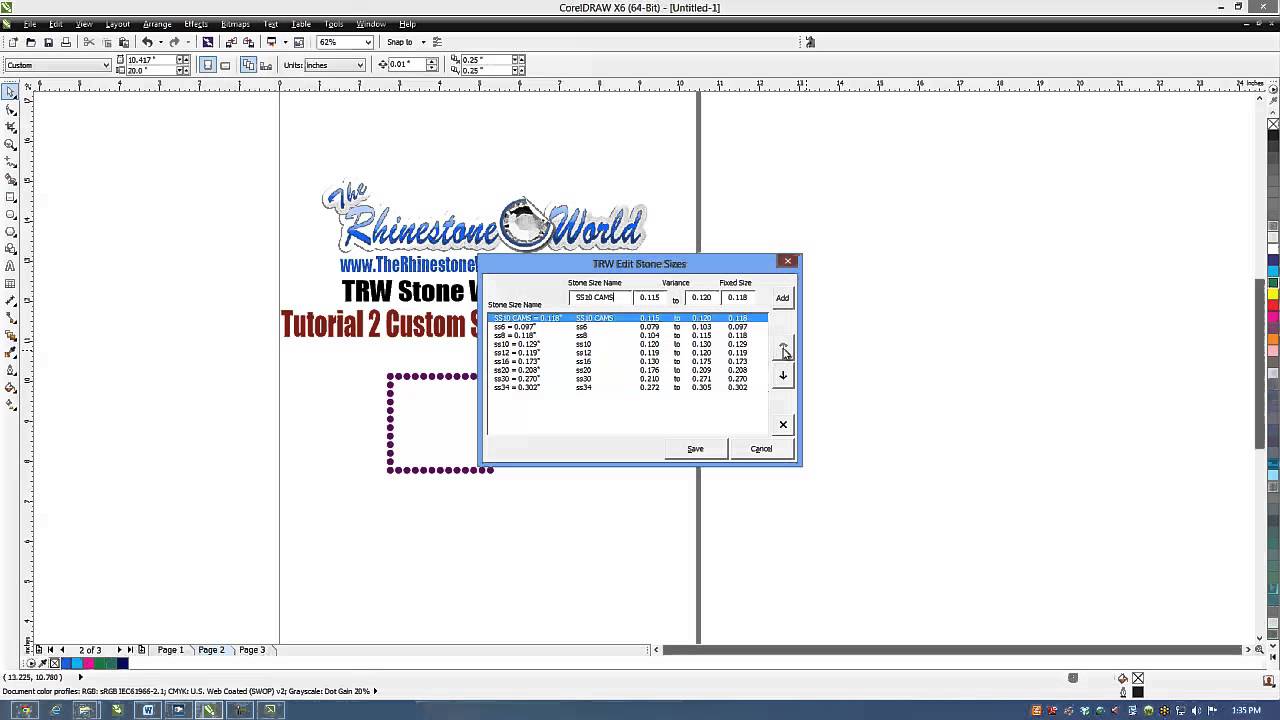The image size is (1280, 720).
Task: Select the Freehand tool in toolbox
Action: pyautogui.click(x=10, y=162)
